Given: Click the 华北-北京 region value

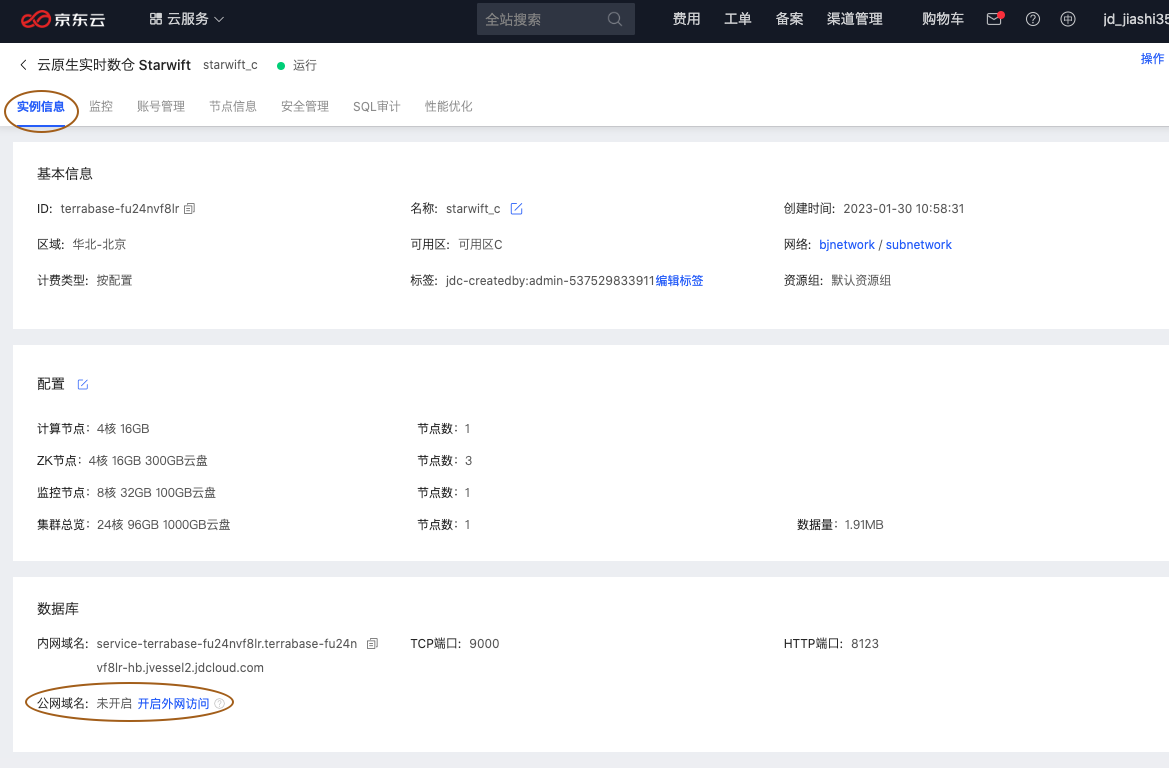Looking at the screenshot, I should [99, 245].
